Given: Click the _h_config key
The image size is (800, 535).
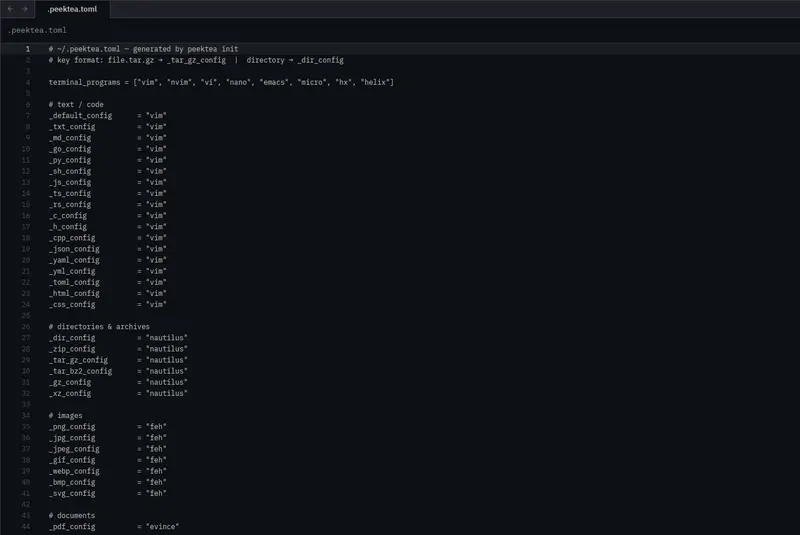Looking at the screenshot, I should tap(68, 227).
